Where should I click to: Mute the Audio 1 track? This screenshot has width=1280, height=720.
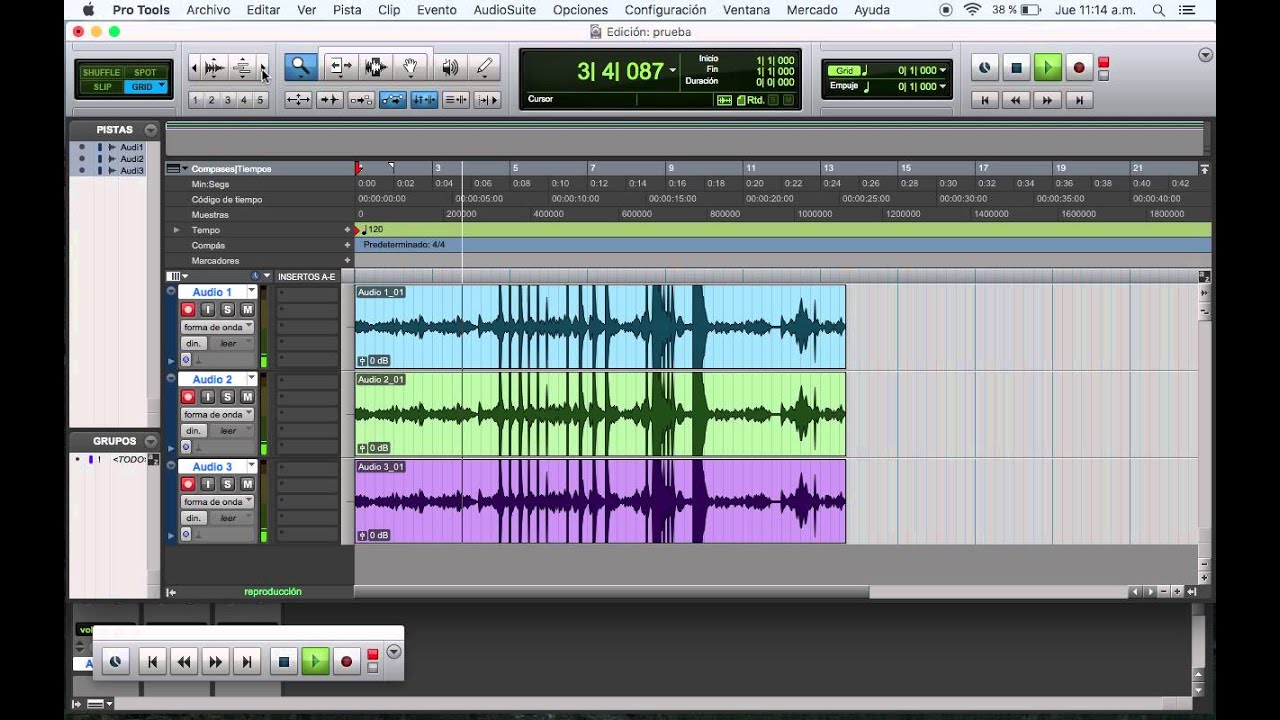[x=247, y=310]
